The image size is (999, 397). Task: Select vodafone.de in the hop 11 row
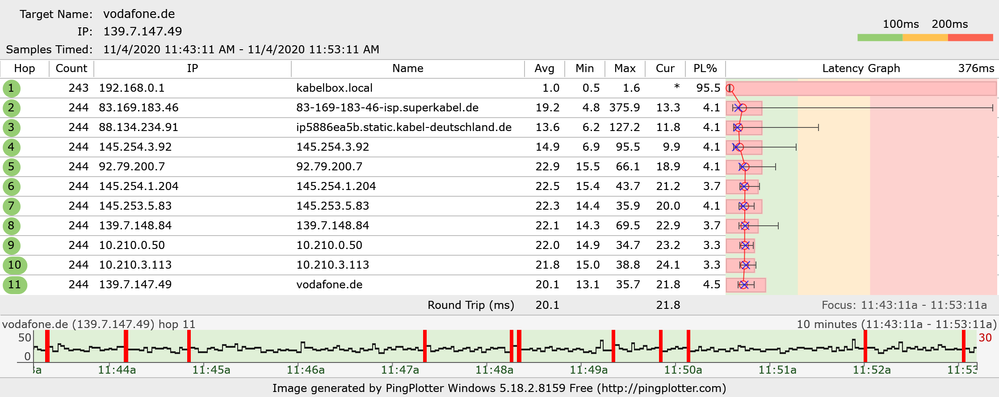(x=329, y=285)
